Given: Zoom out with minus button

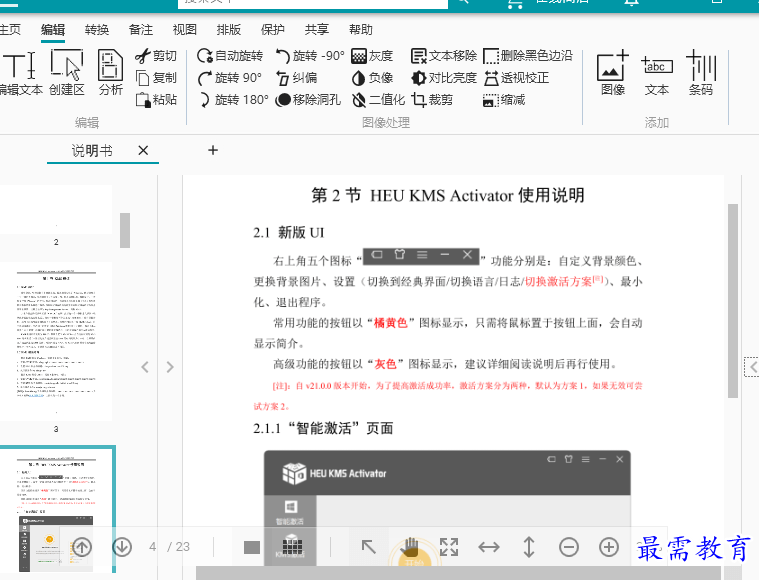Looking at the screenshot, I should coord(569,547).
